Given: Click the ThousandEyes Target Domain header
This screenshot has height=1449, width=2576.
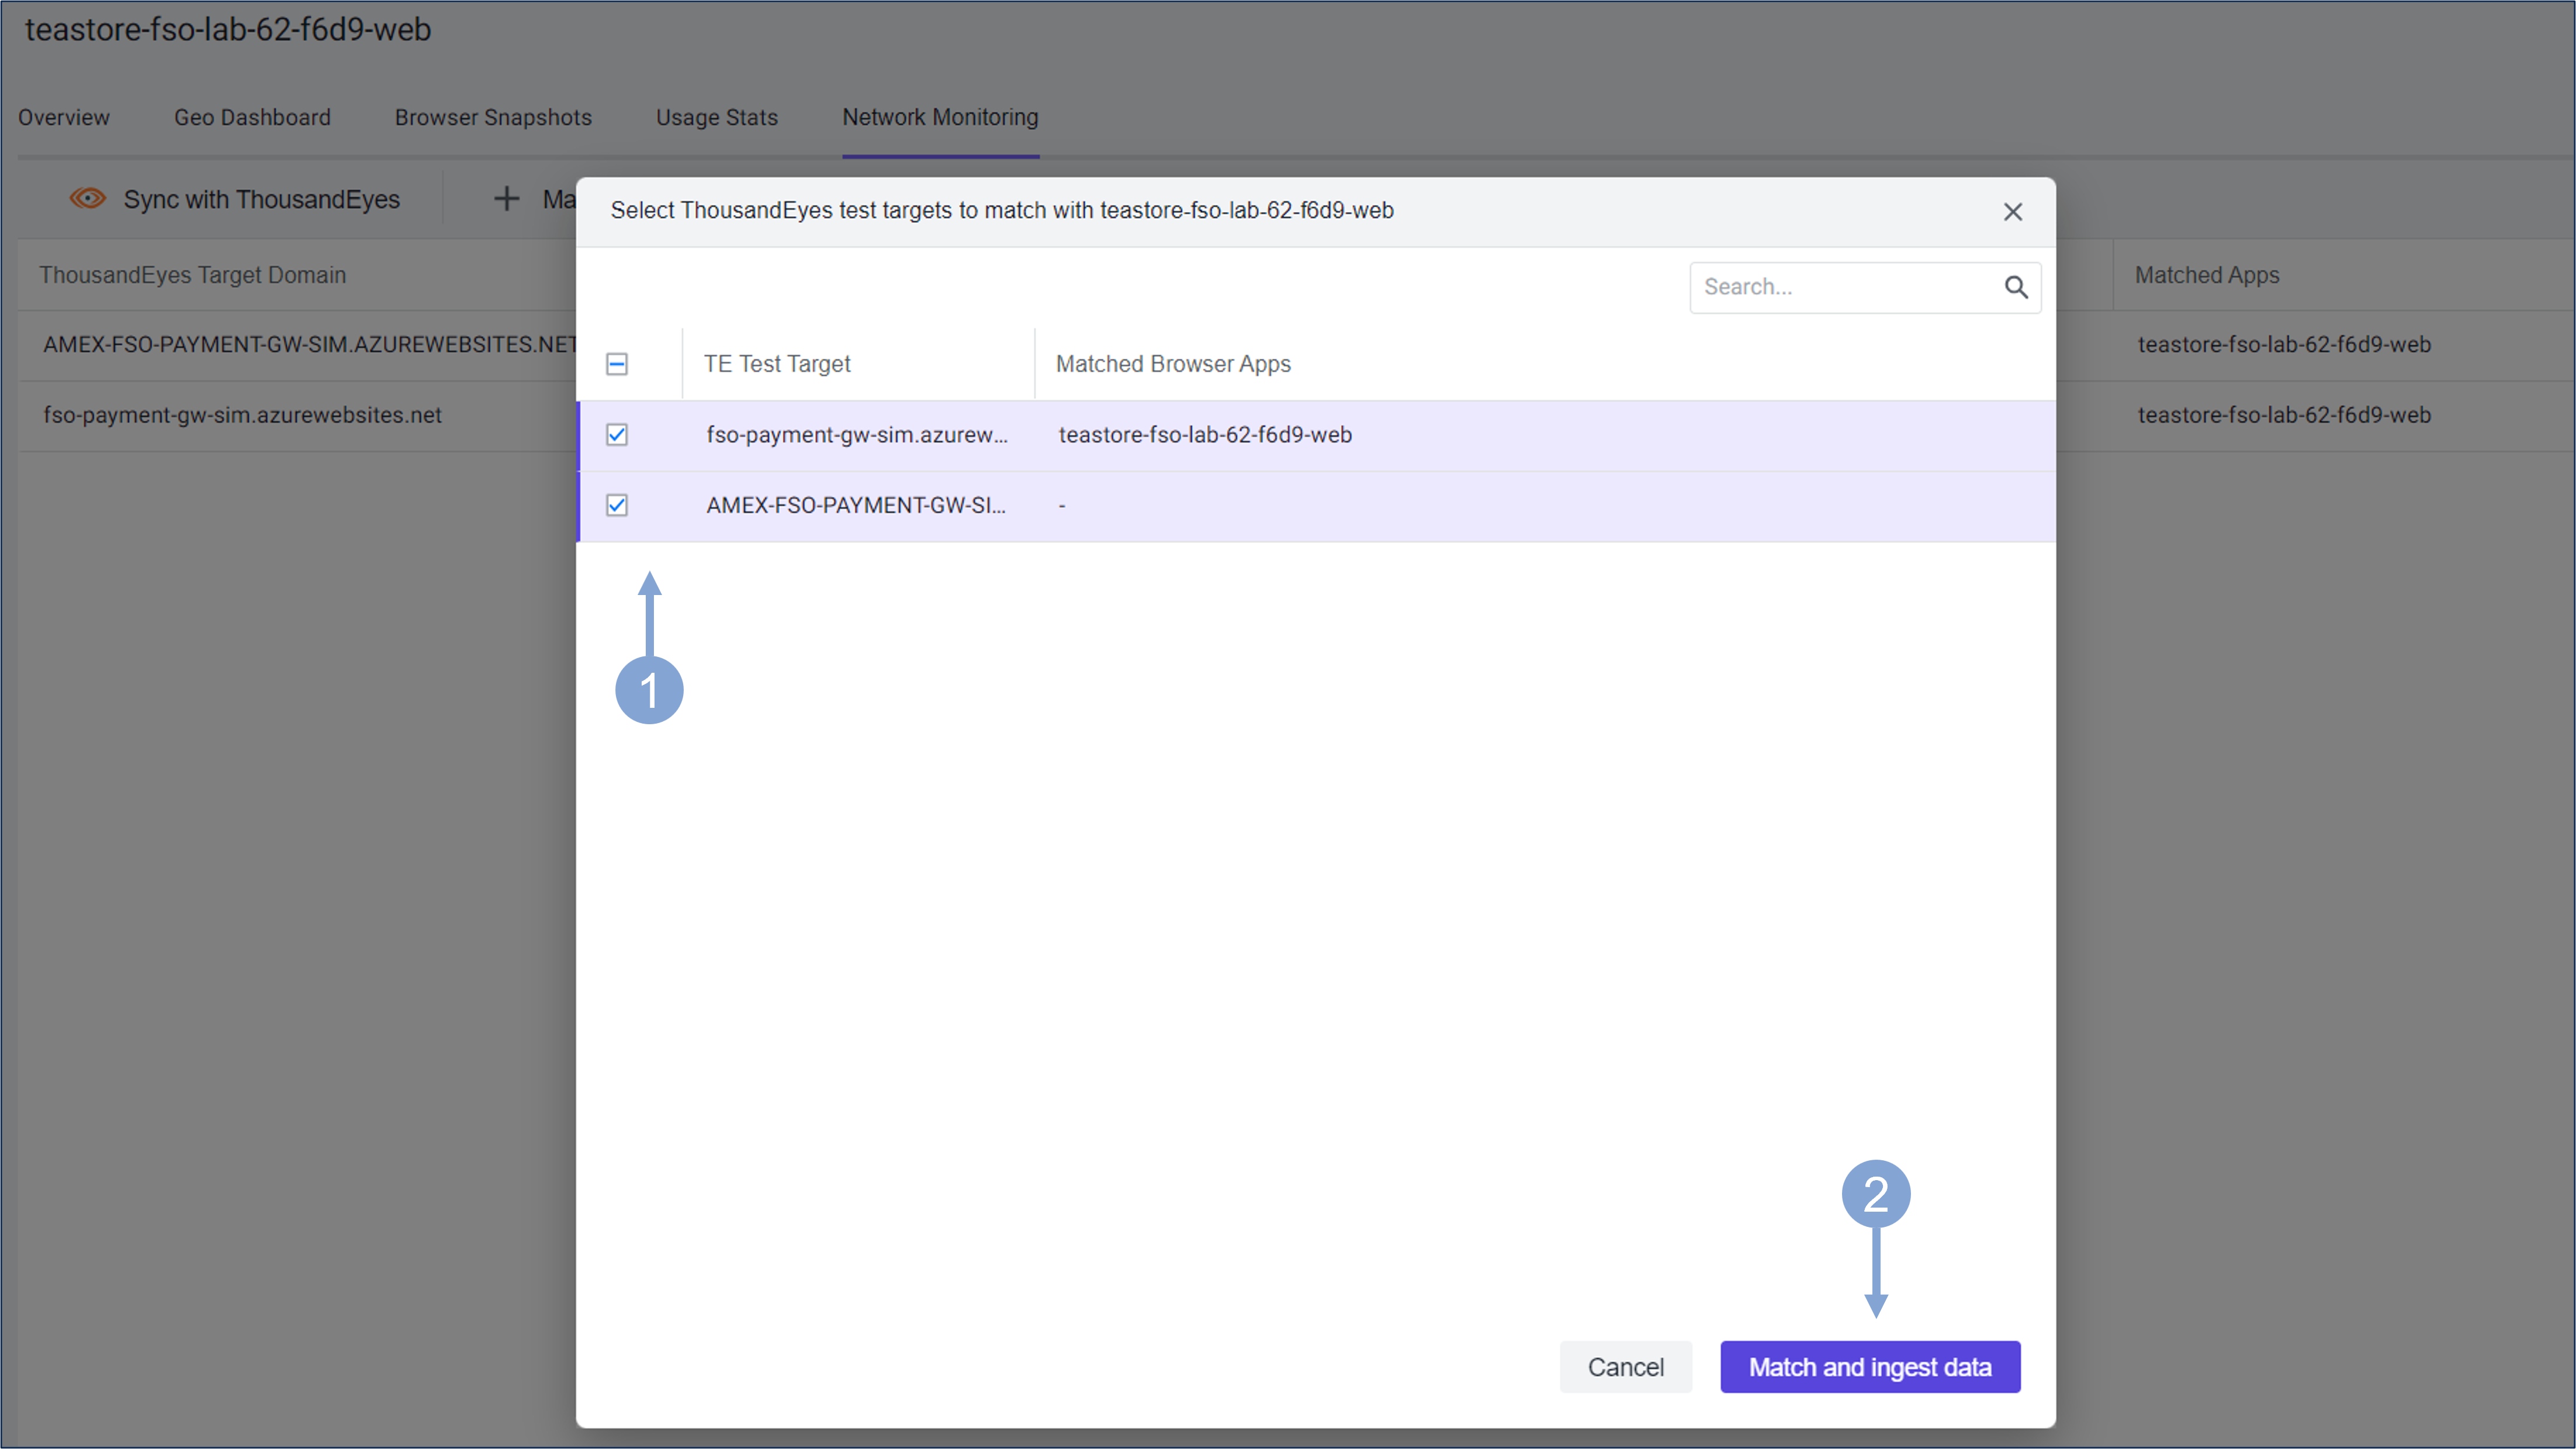Looking at the screenshot, I should point(193,275).
